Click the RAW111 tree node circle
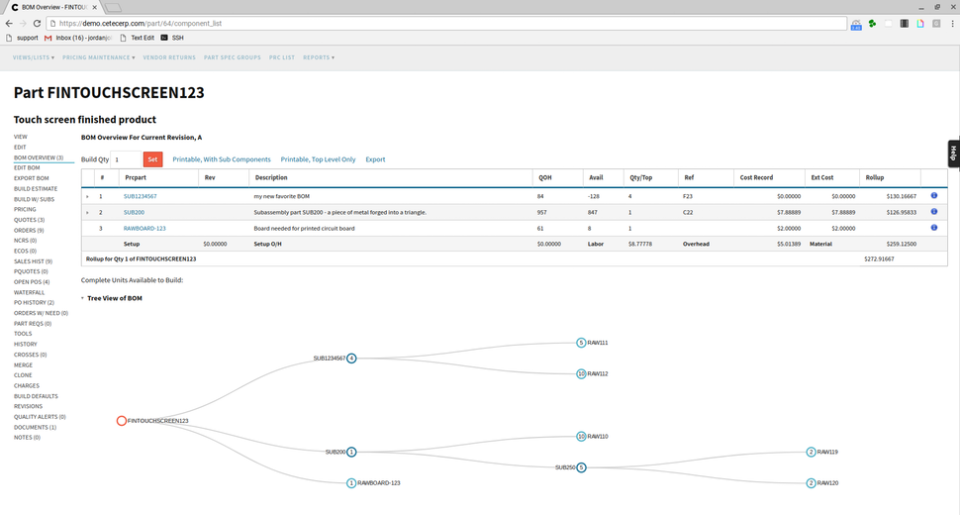The image size is (960, 515). tap(581, 342)
